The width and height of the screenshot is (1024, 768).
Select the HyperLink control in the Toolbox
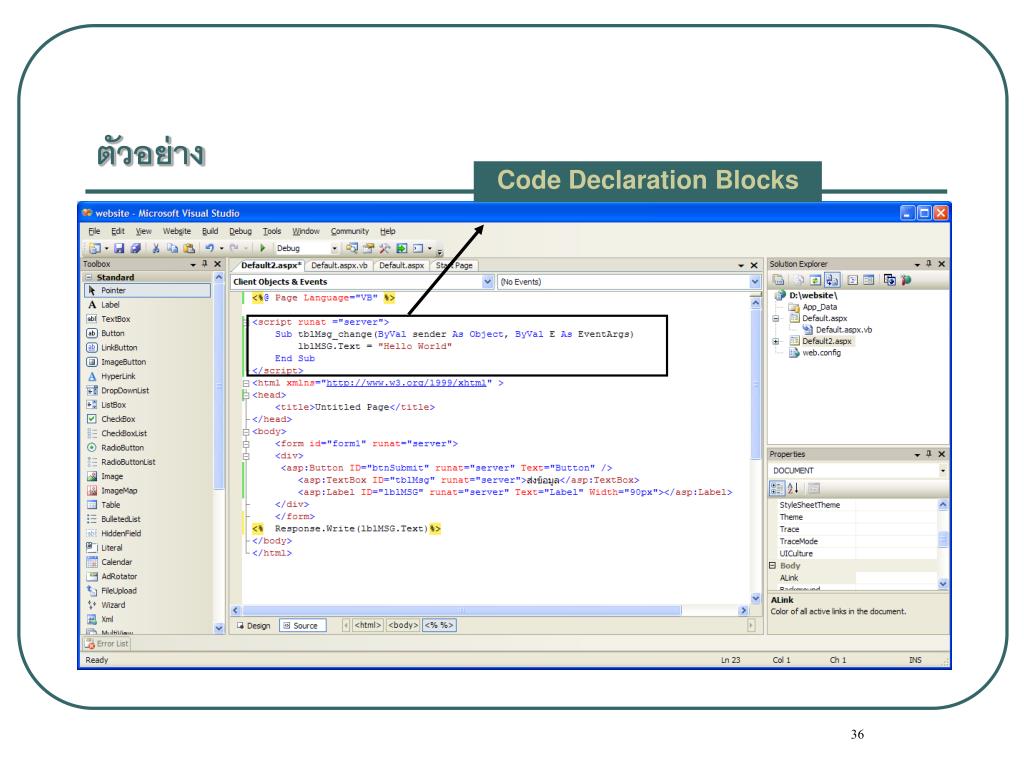[x=118, y=377]
